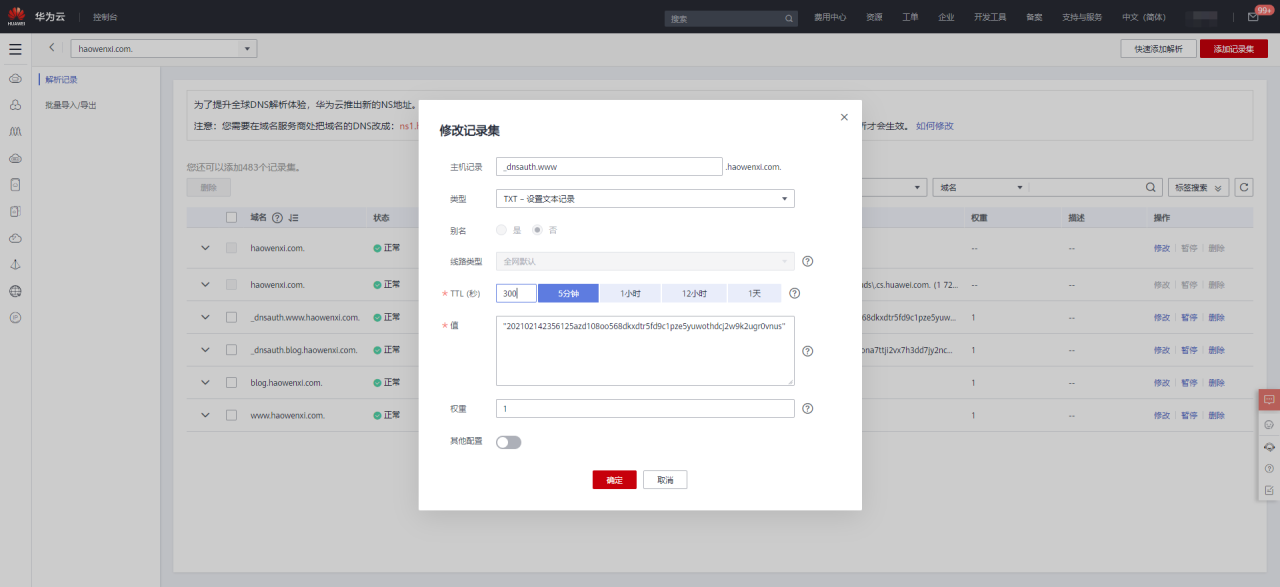Close the modify record set dialog
The width and height of the screenshot is (1280, 587).
coord(844,117)
